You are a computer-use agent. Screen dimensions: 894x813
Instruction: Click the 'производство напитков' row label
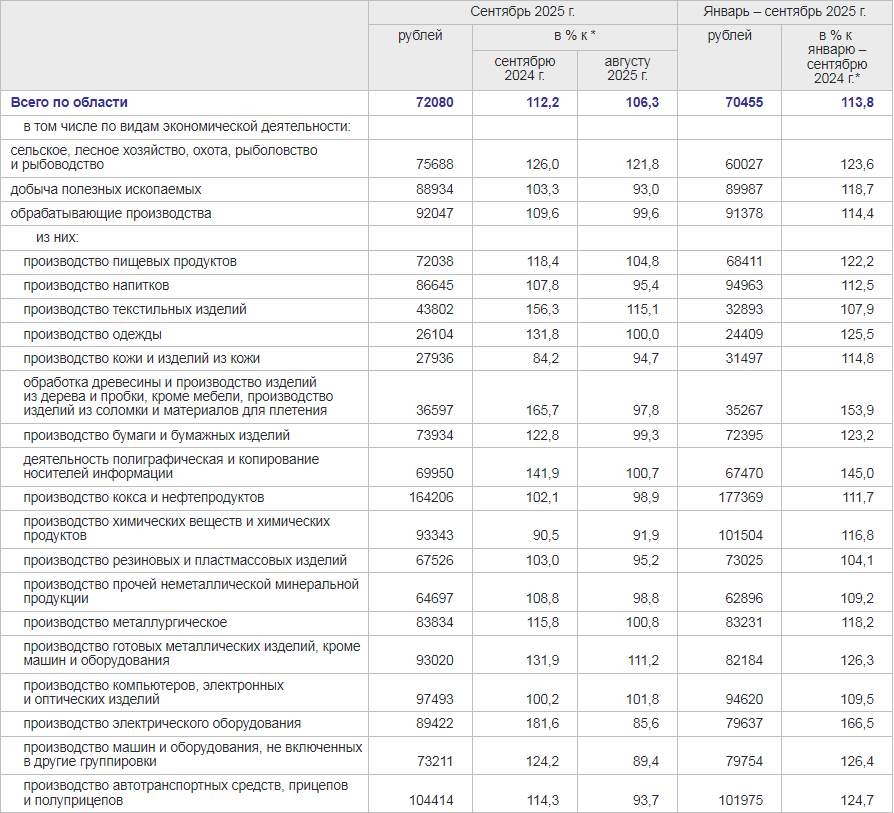click(x=89, y=285)
